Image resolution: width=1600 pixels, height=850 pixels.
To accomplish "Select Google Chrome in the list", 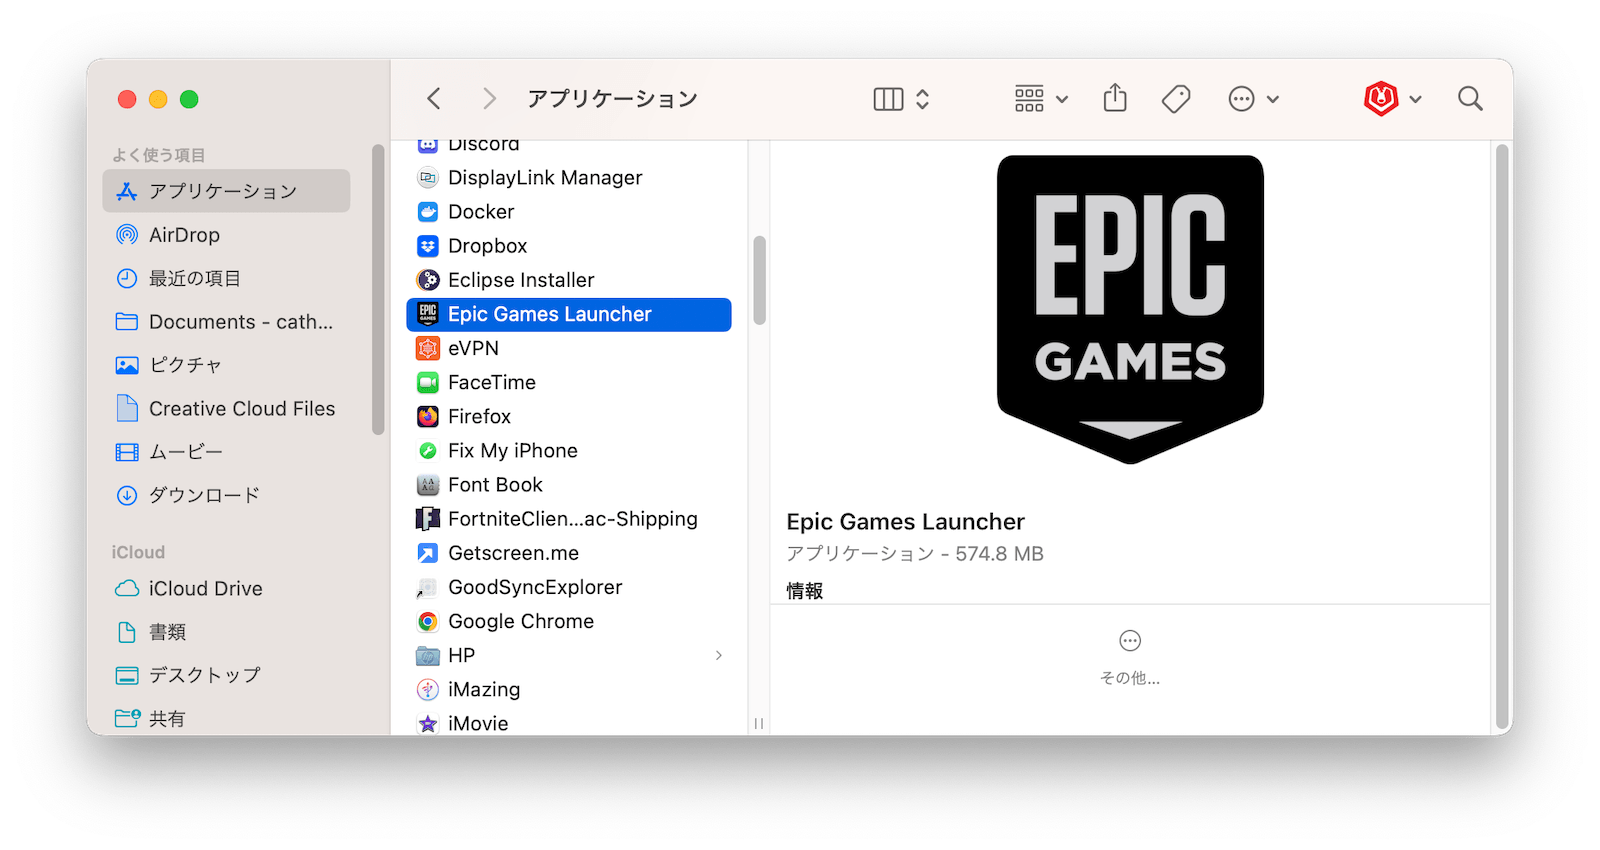I will (x=569, y=621).
